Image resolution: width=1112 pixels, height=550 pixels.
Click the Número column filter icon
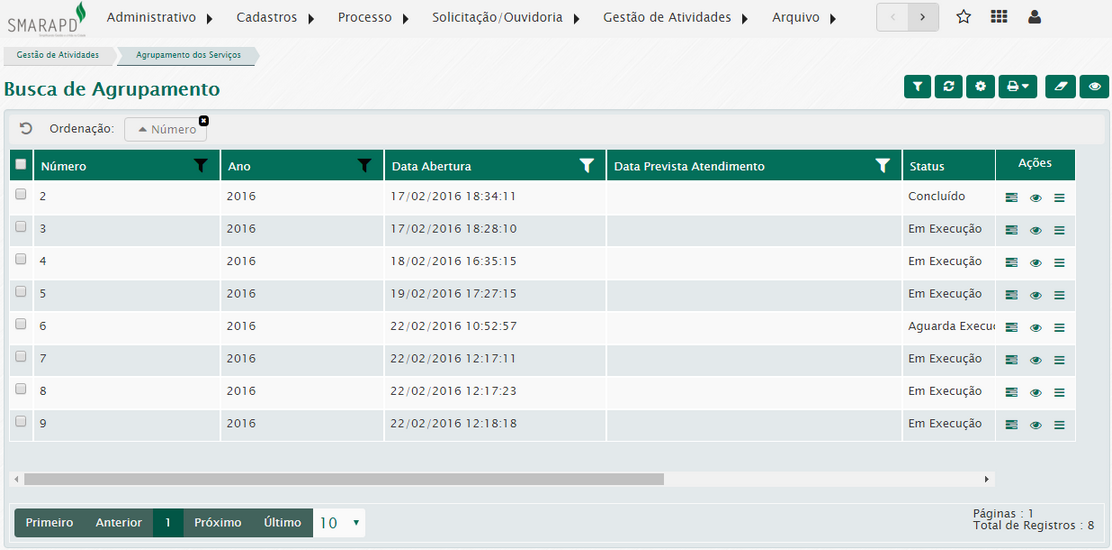(x=201, y=166)
